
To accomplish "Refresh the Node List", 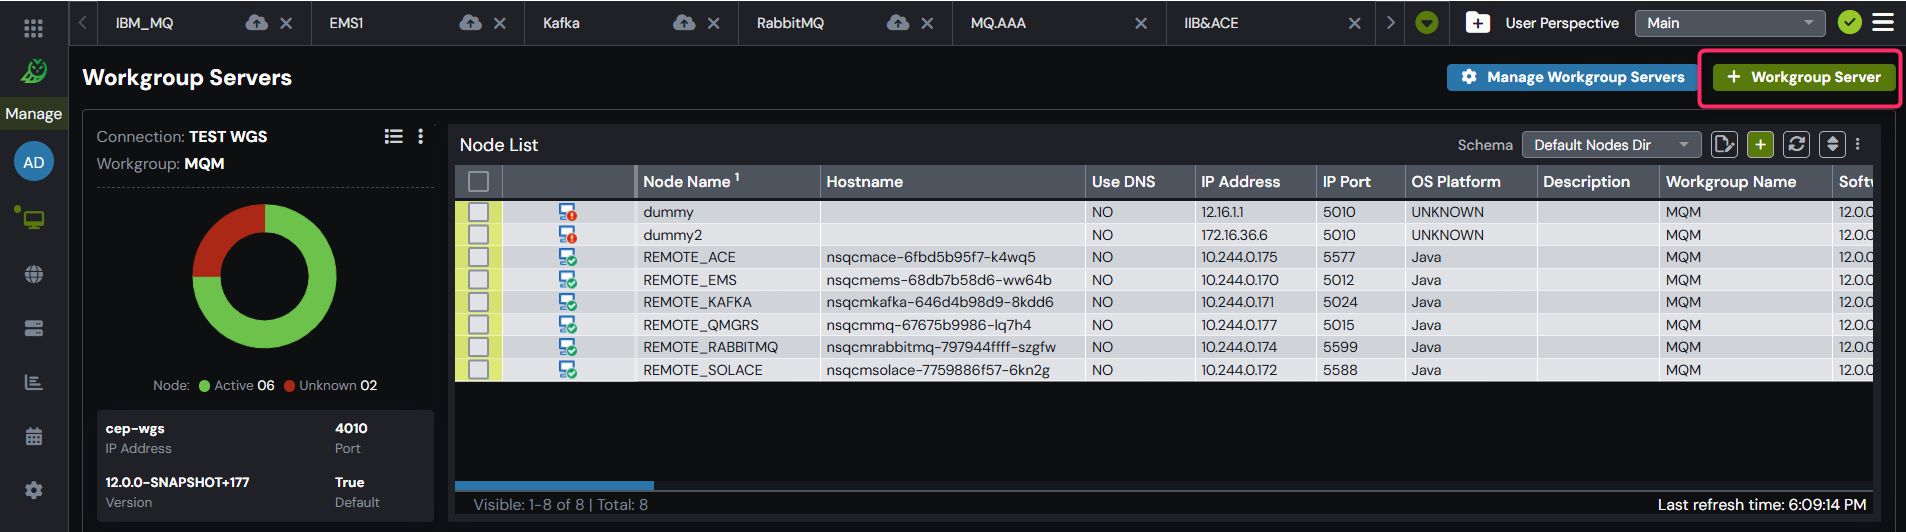I will coord(1796,144).
